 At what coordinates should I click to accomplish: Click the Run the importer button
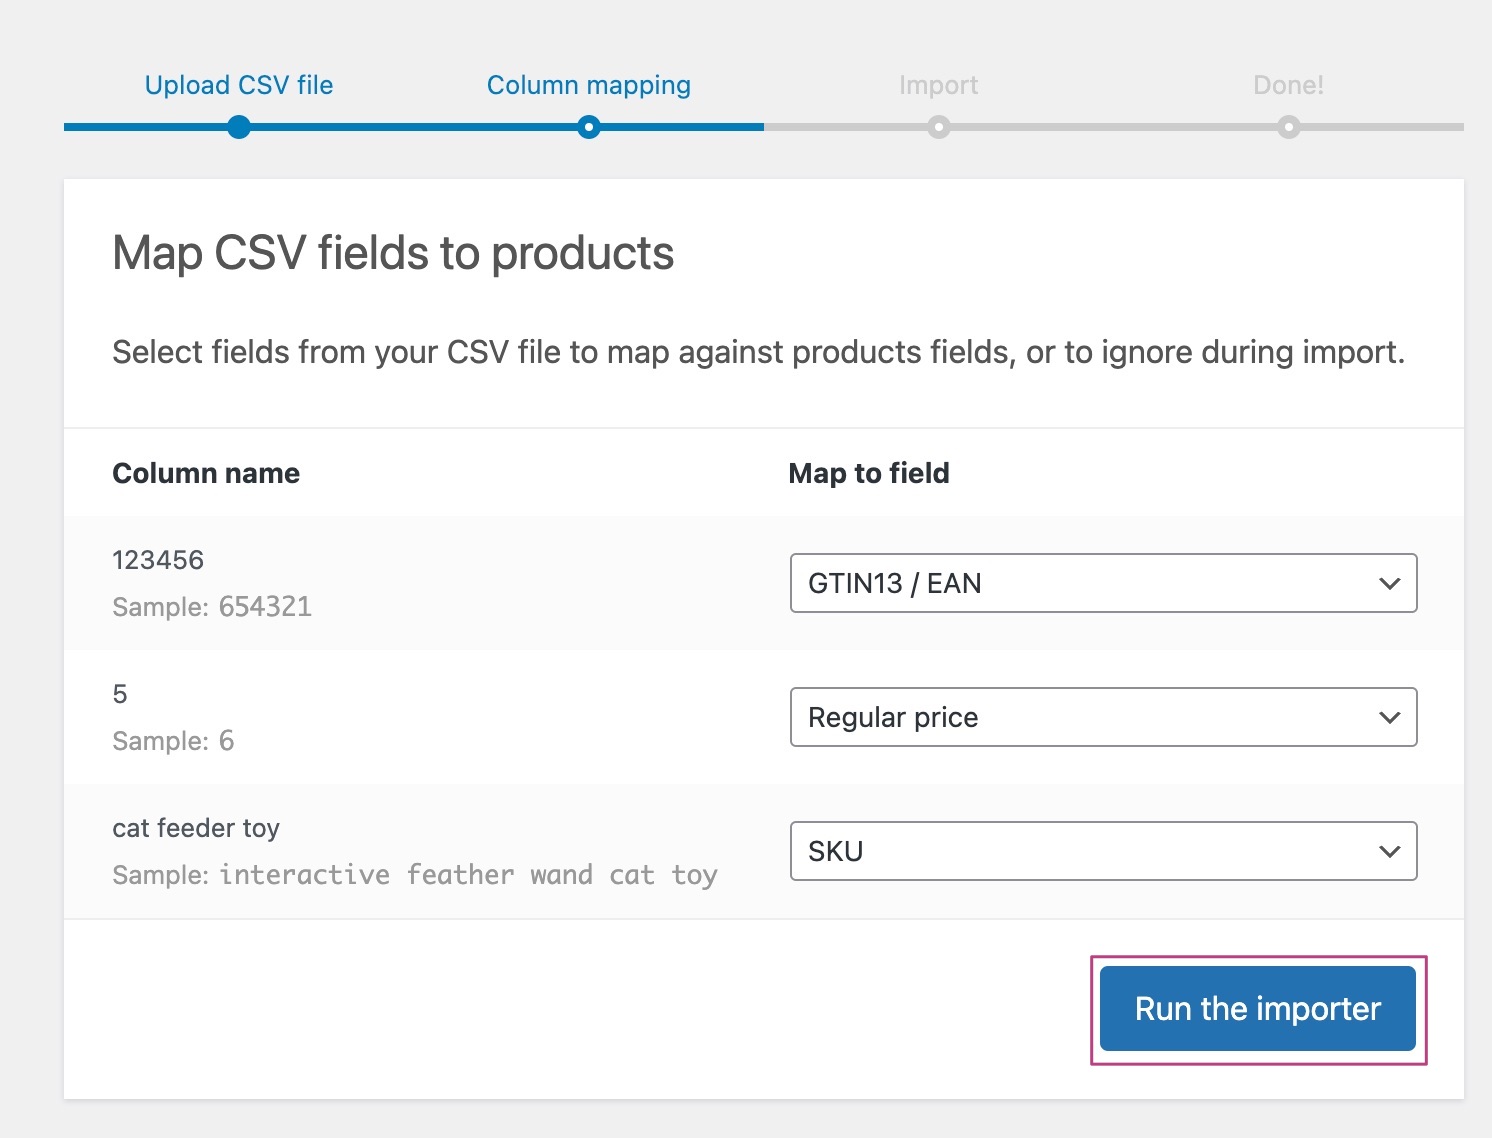[x=1257, y=1008]
